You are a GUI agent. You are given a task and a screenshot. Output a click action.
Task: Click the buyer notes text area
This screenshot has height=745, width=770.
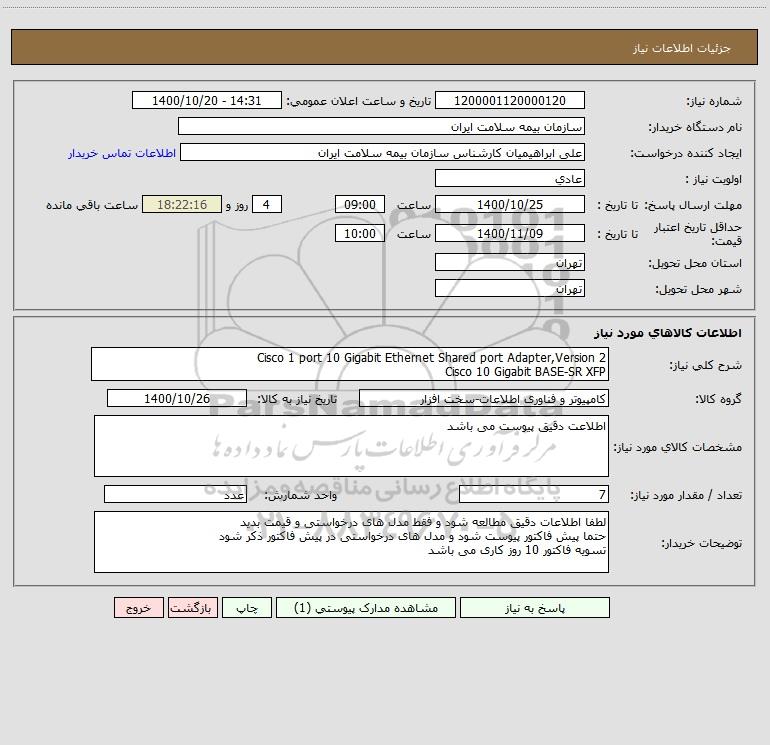pos(351,542)
